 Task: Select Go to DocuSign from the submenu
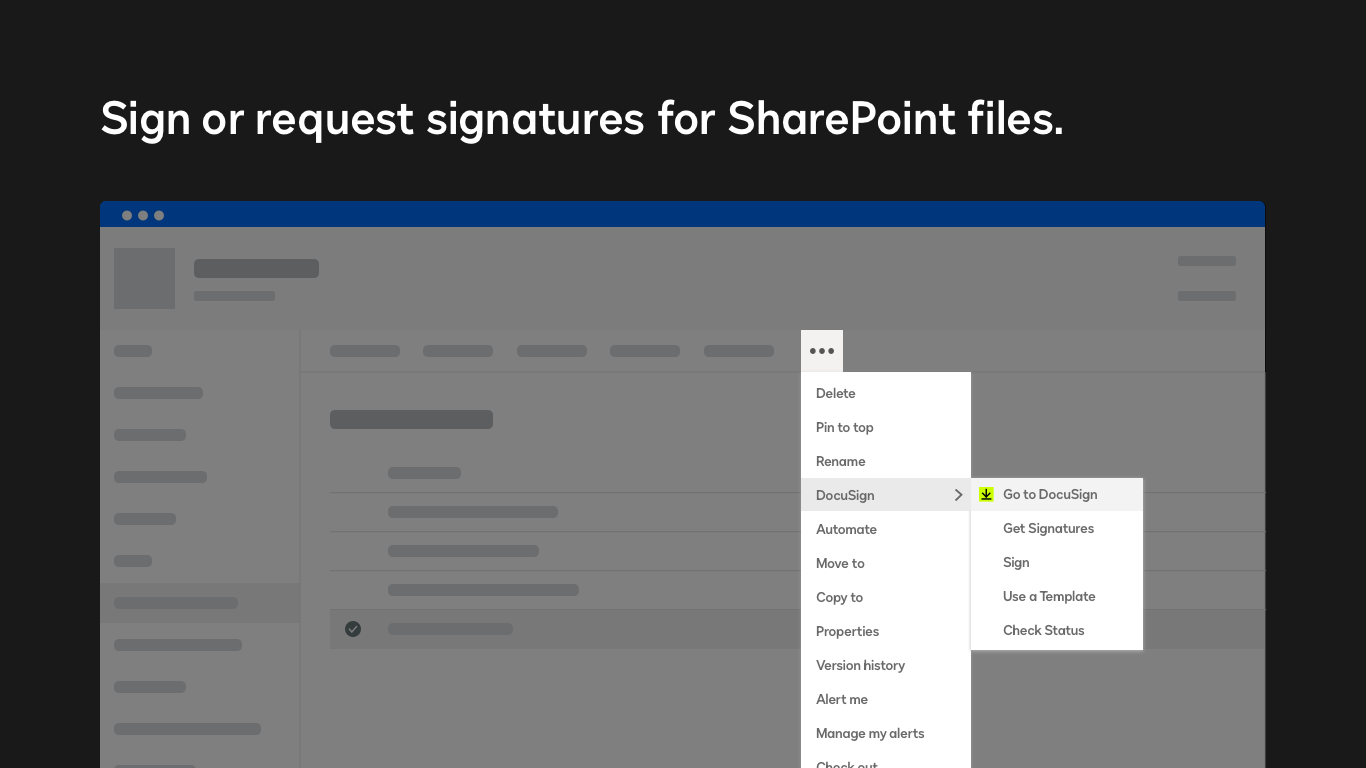1049,494
